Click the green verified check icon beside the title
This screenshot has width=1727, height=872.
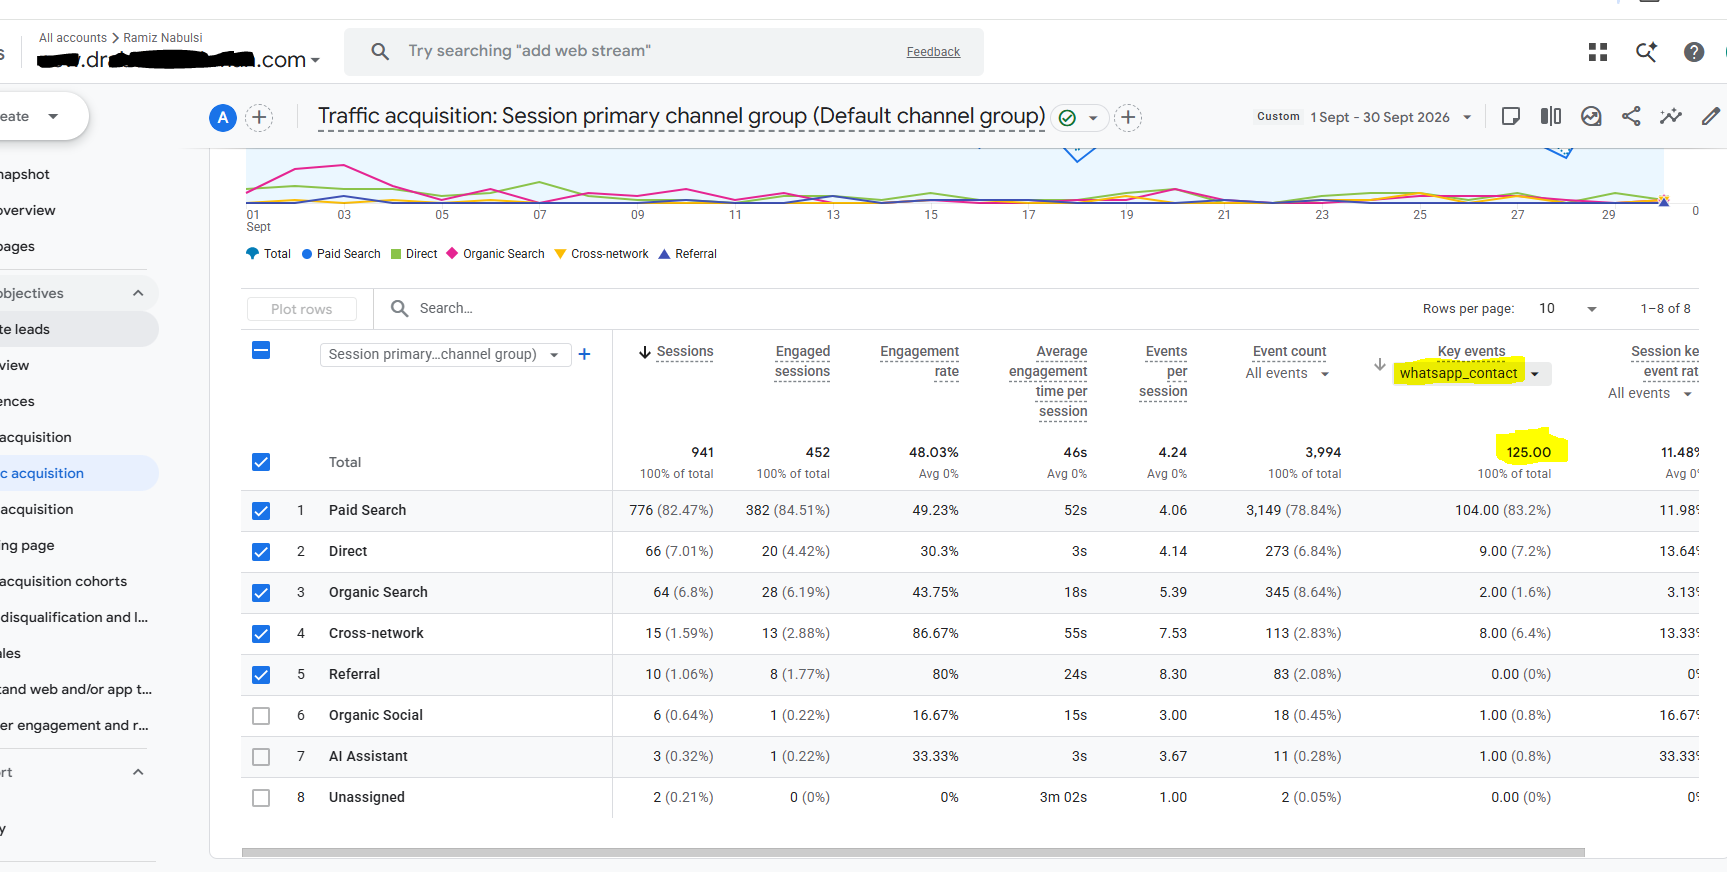[x=1067, y=118]
